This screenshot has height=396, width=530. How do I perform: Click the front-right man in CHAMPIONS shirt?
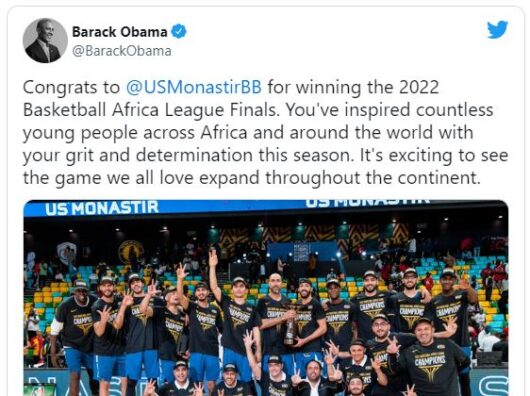point(432,358)
